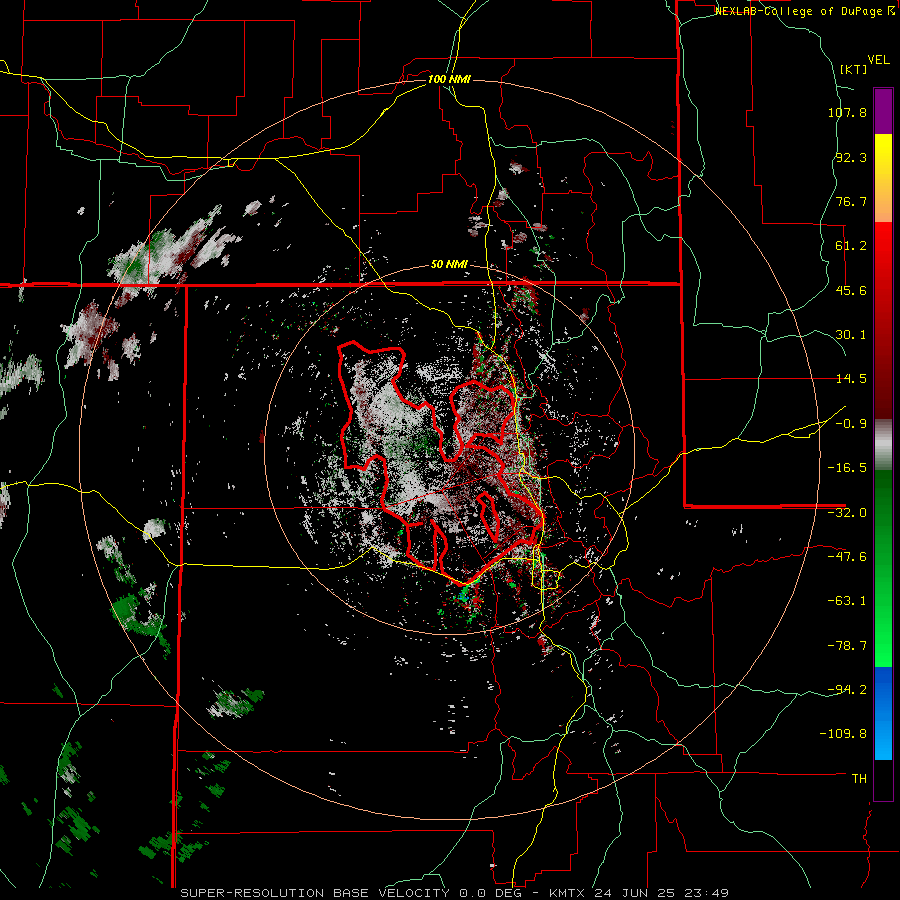Select the -32.0 scale value
The height and width of the screenshot is (900, 900).
coord(847,513)
